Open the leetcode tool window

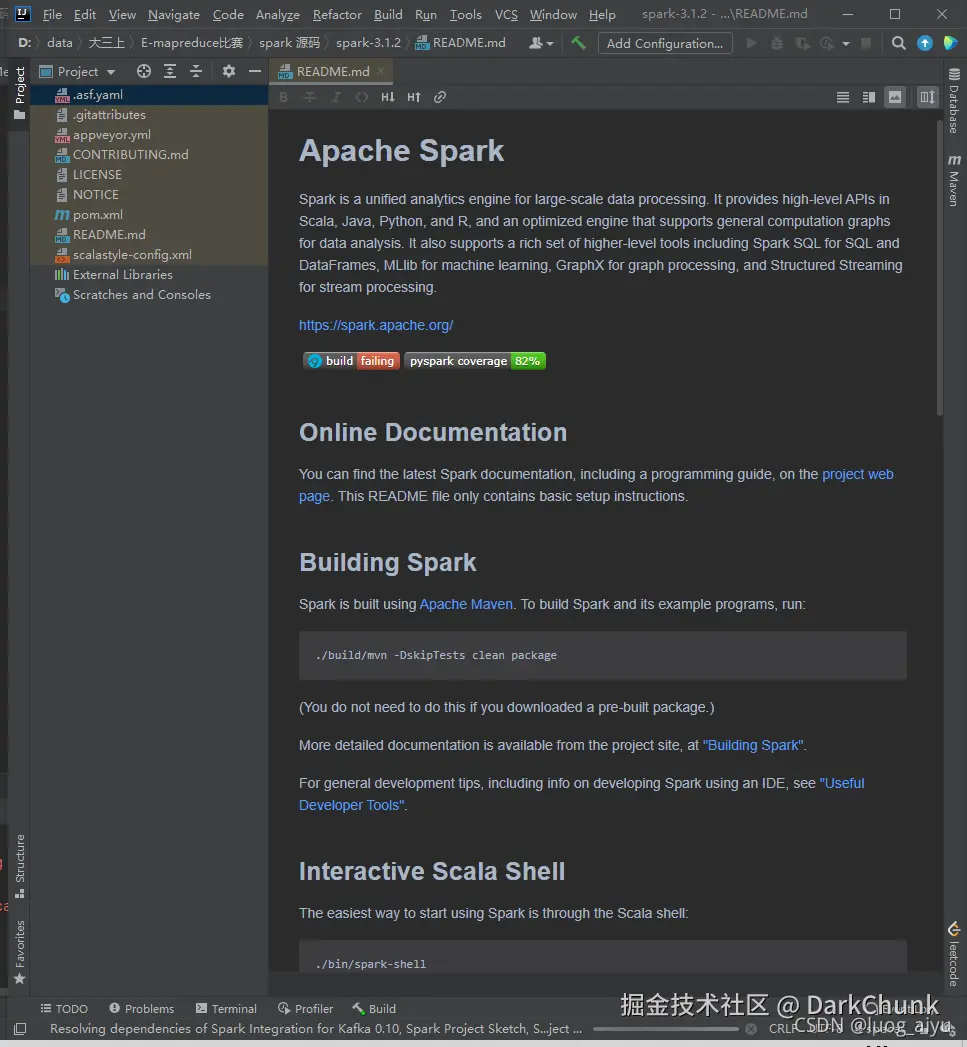click(954, 954)
